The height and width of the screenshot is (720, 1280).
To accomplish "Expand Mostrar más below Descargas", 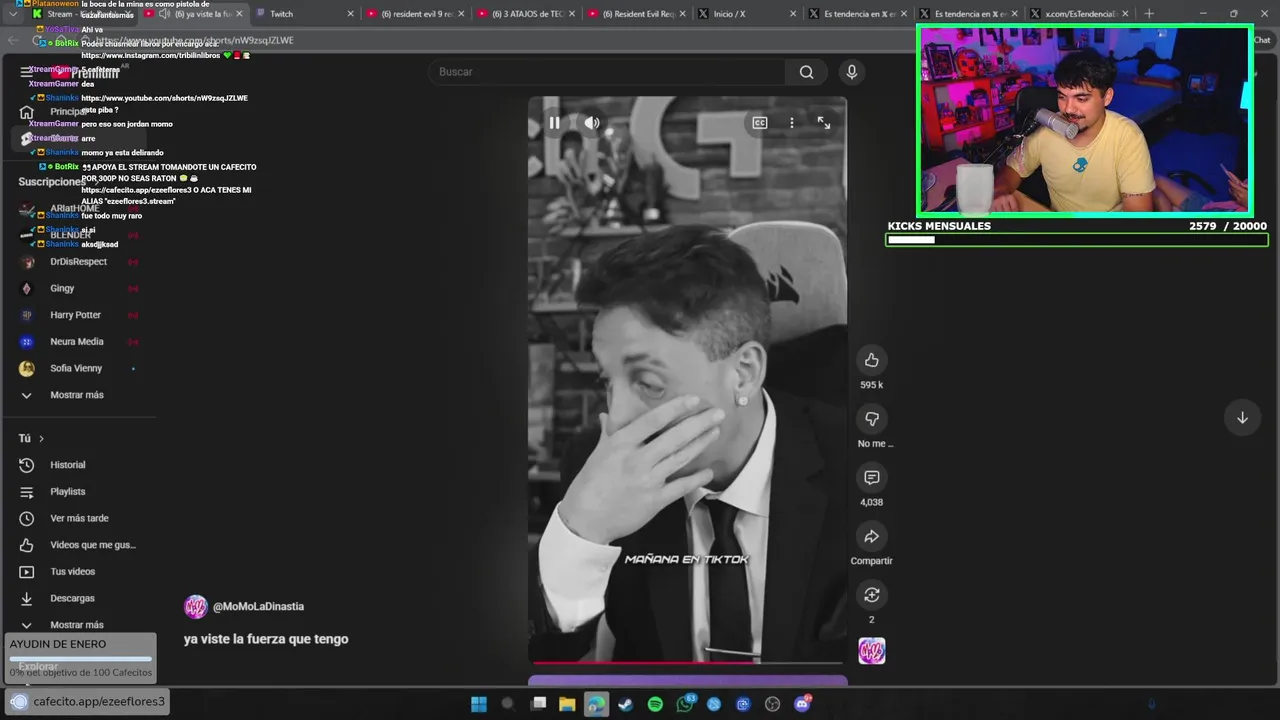I will [x=78, y=625].
